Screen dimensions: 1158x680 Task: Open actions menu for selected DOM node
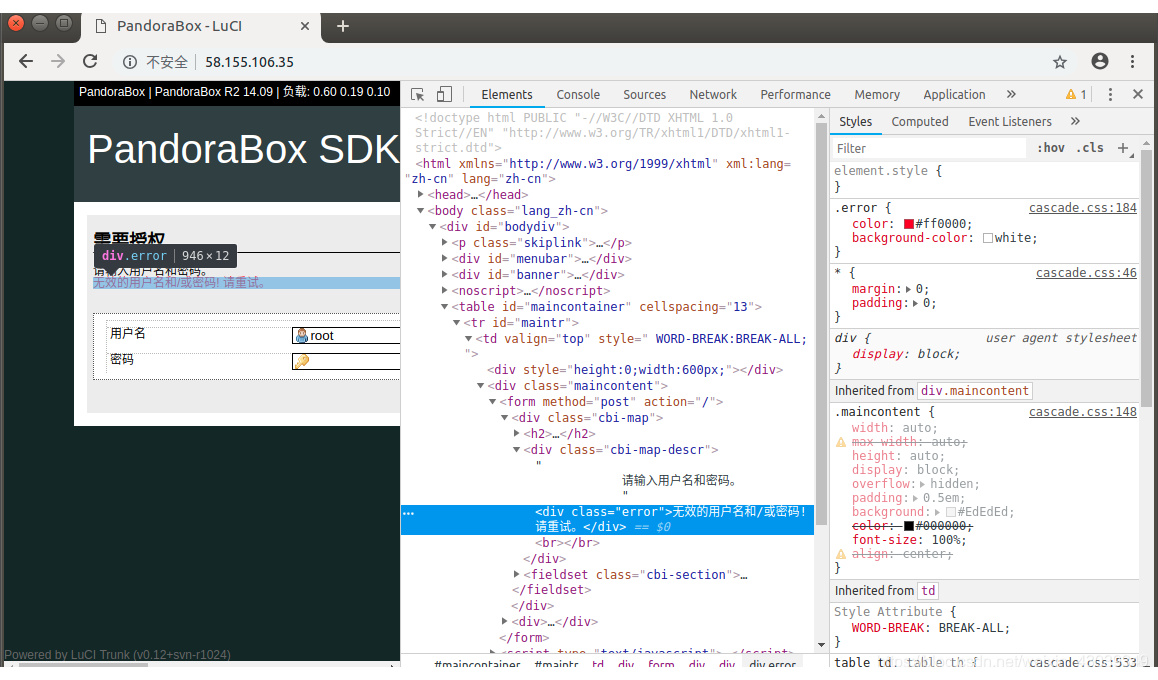[x=408, y=513]
